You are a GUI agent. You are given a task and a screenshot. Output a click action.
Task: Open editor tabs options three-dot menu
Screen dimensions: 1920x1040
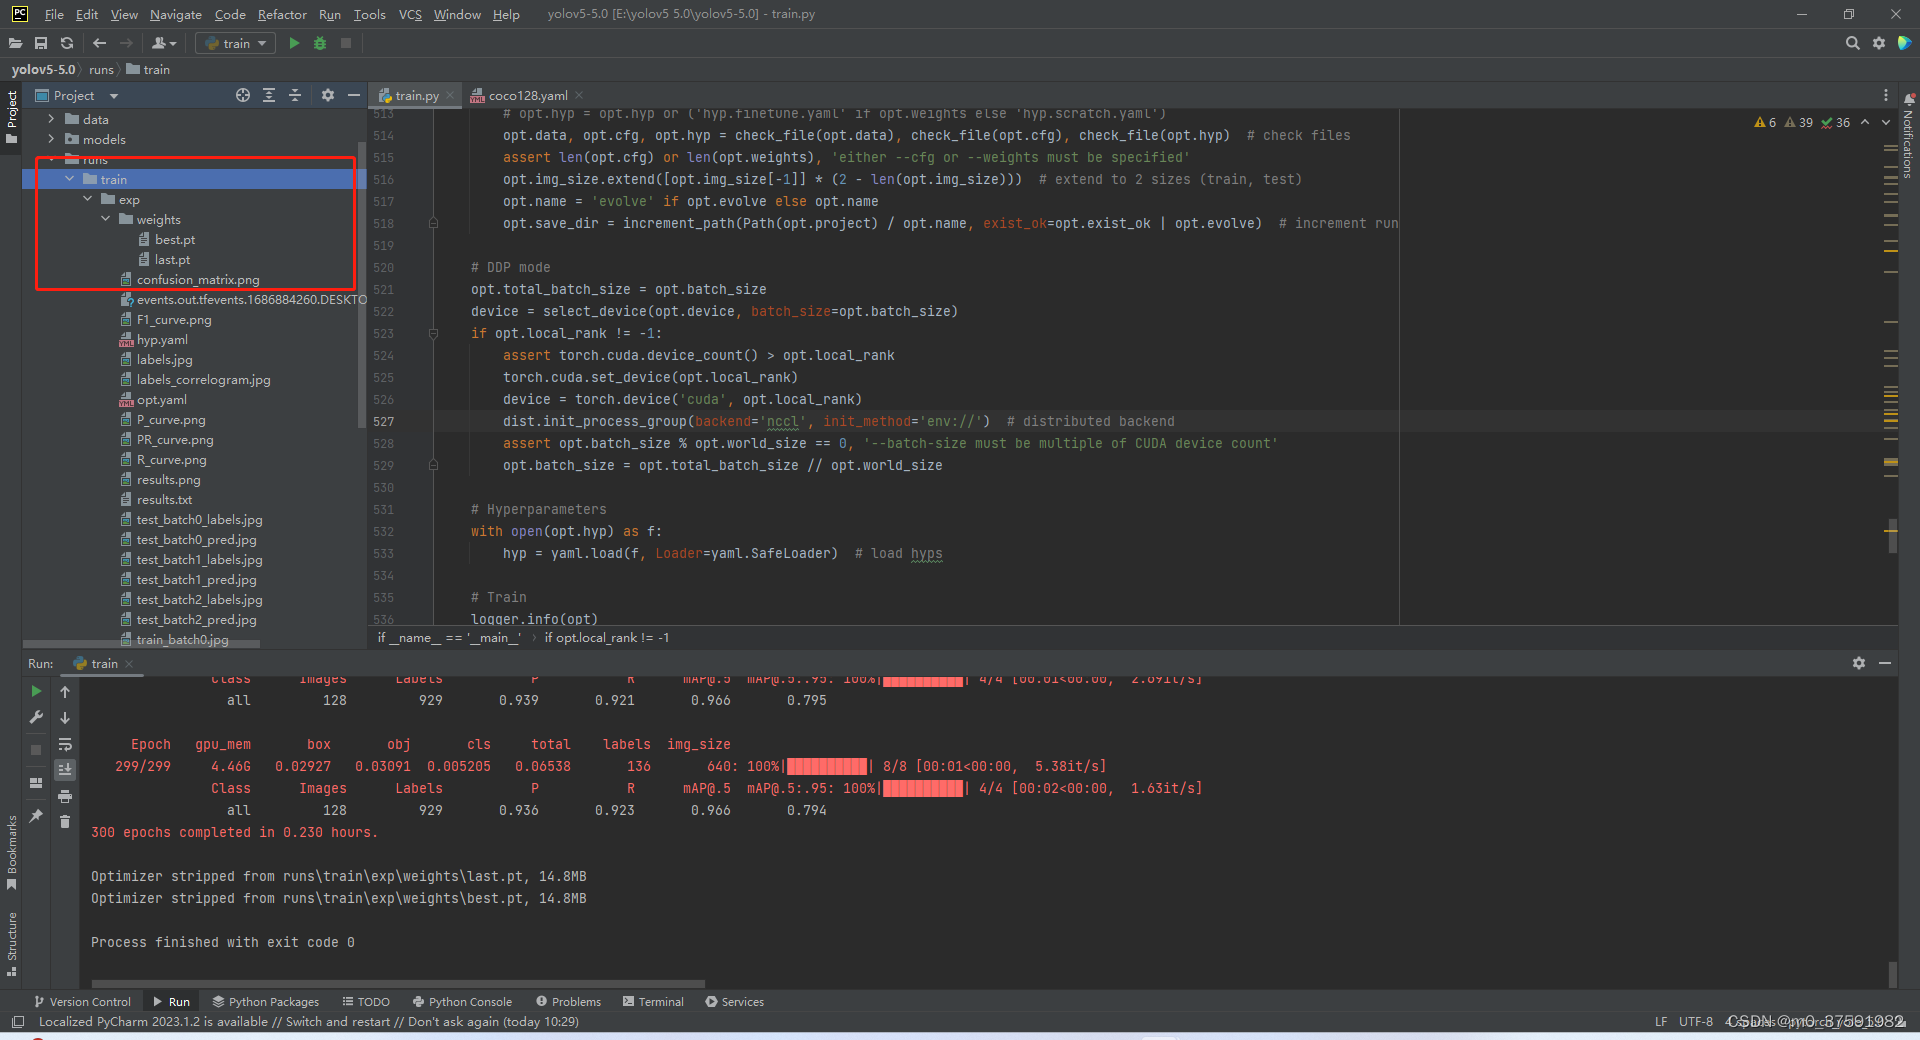[x=1886, y=95]
